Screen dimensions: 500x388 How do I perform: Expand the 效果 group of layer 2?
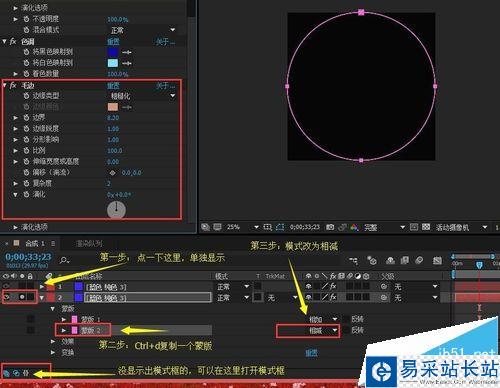coord(53,341)
